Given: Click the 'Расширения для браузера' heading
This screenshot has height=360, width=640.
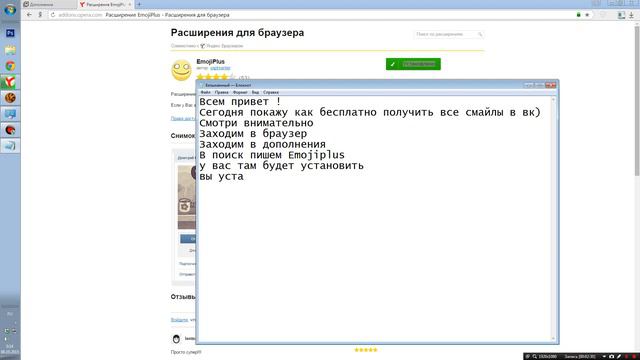Looking at the screenshot, I should point(237,33).
